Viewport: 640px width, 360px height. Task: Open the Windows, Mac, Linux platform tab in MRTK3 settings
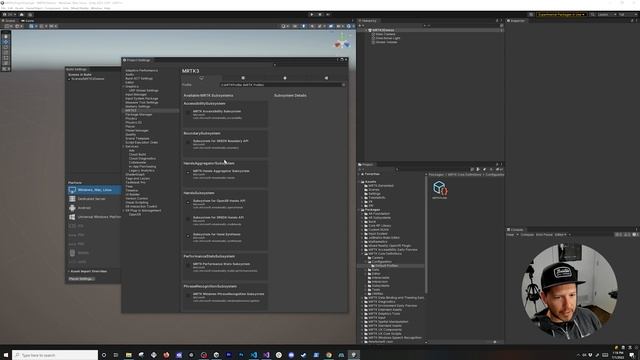[x=202, y=78]
